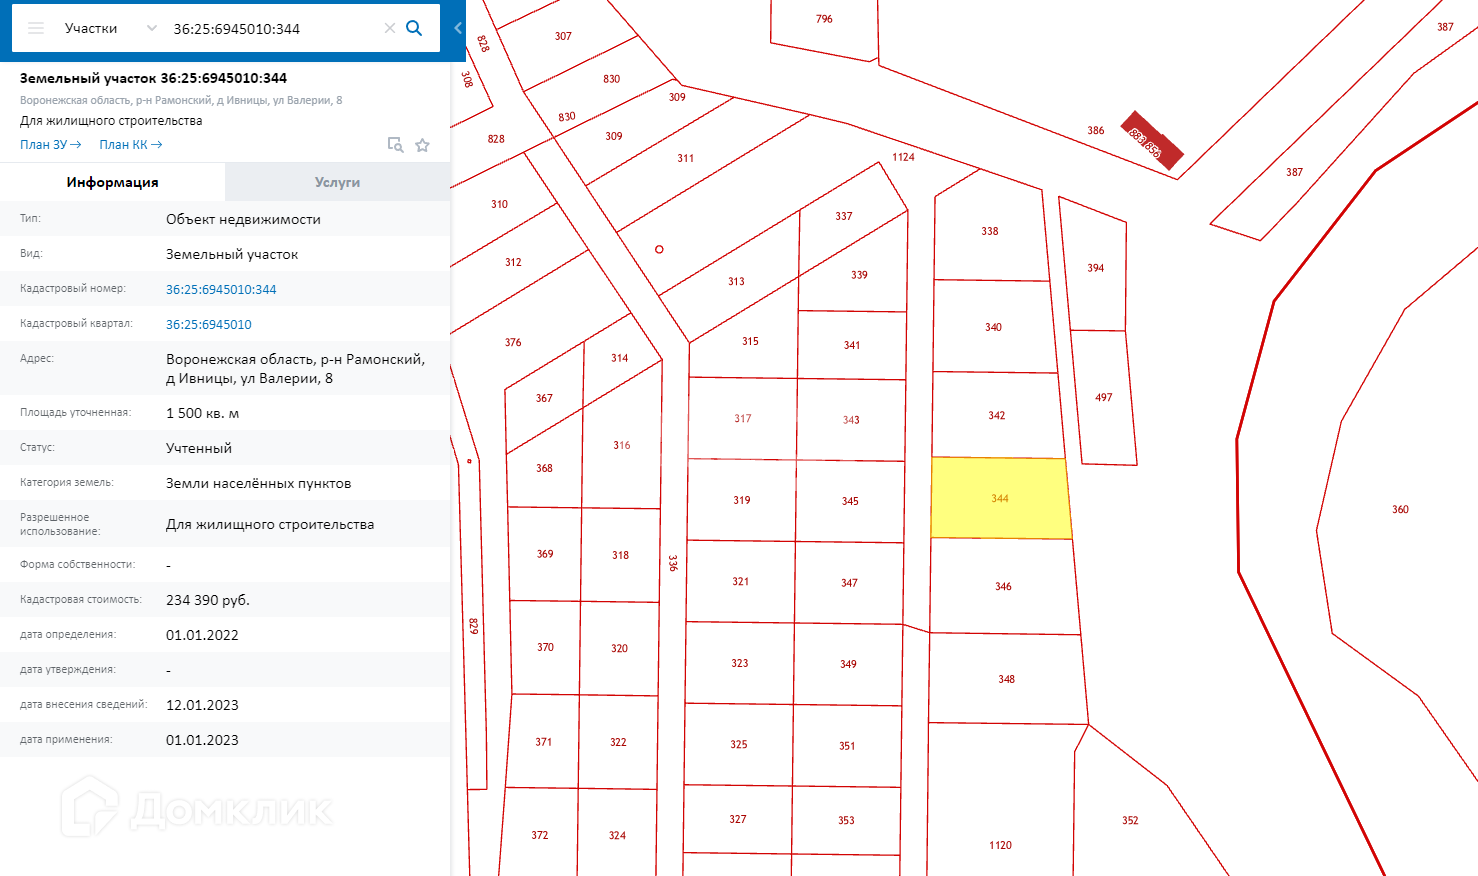The width and height of the screenshot is (1478, 876).
Task: Select parcel 341 on the map
Action: point(852,345)
